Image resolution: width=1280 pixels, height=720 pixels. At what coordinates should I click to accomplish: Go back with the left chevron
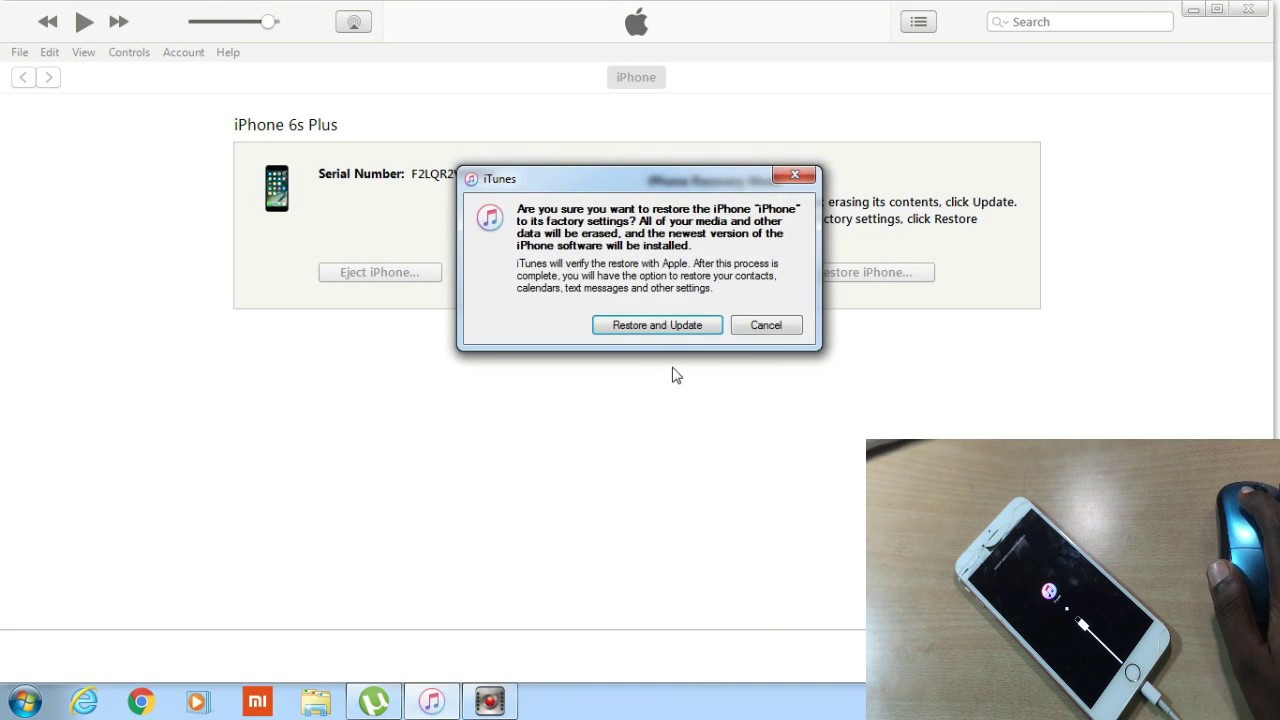pos(23,77)
